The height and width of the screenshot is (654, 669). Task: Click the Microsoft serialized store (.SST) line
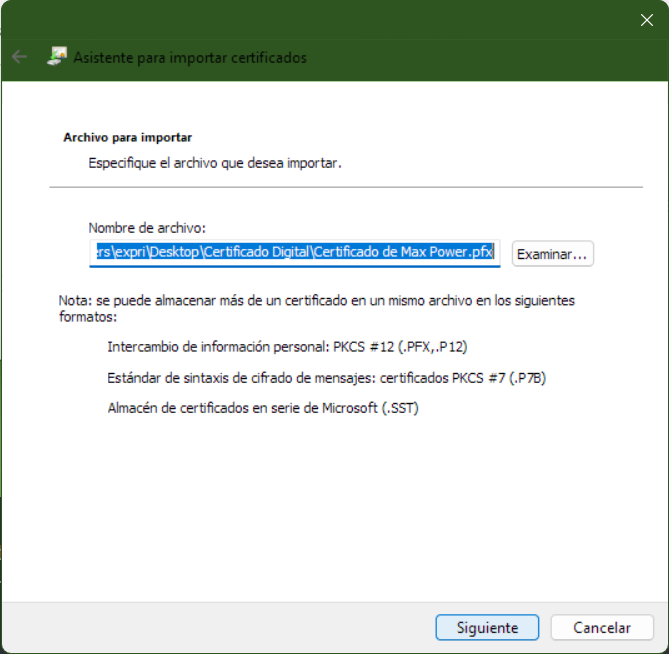262,408
